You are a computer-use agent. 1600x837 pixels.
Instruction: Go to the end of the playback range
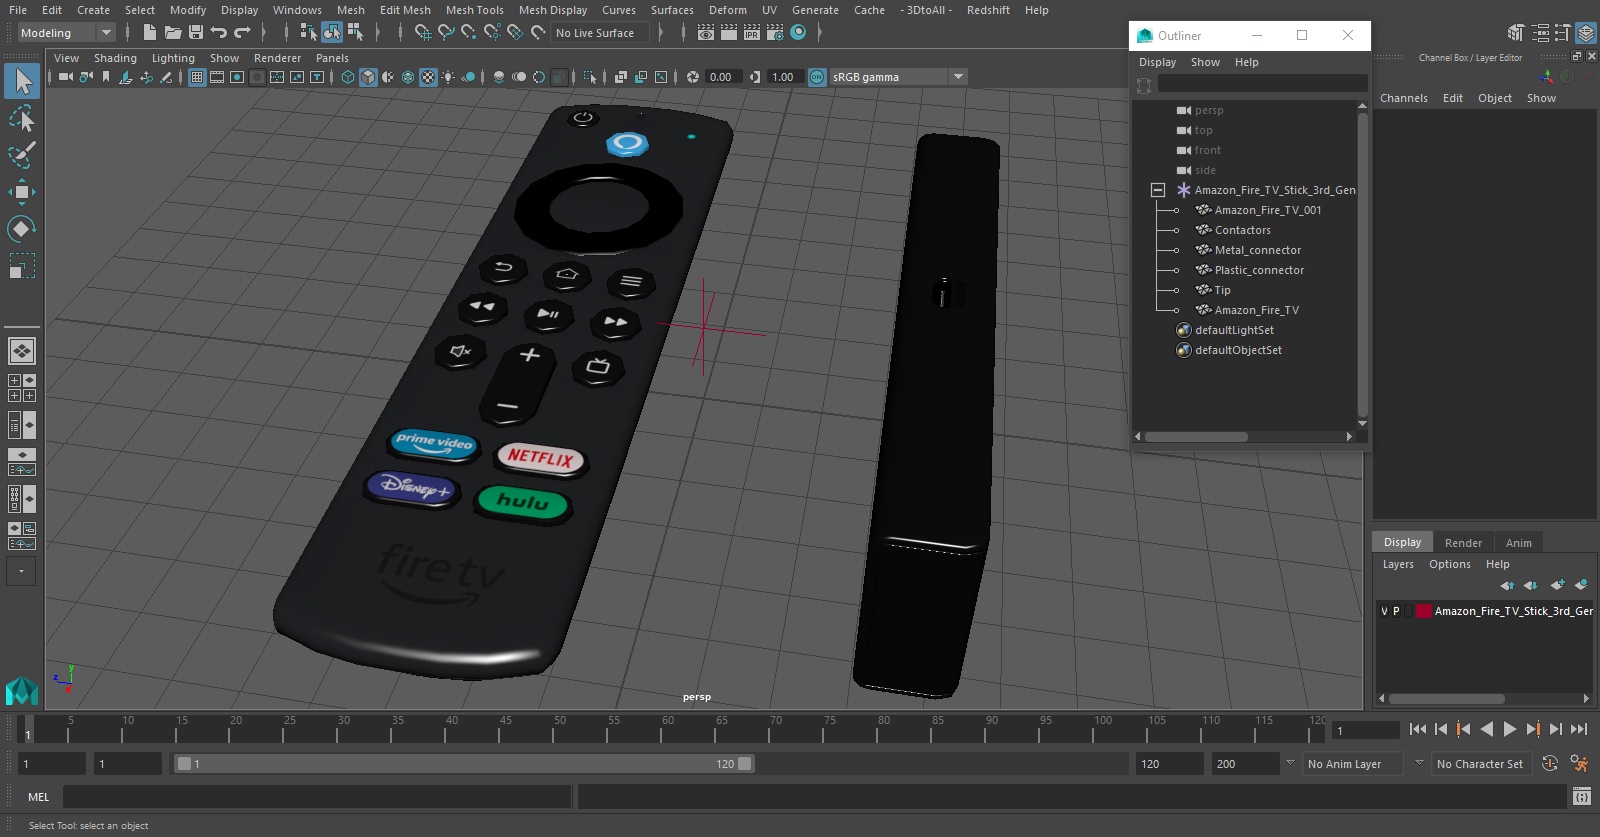click(1579, 730)
